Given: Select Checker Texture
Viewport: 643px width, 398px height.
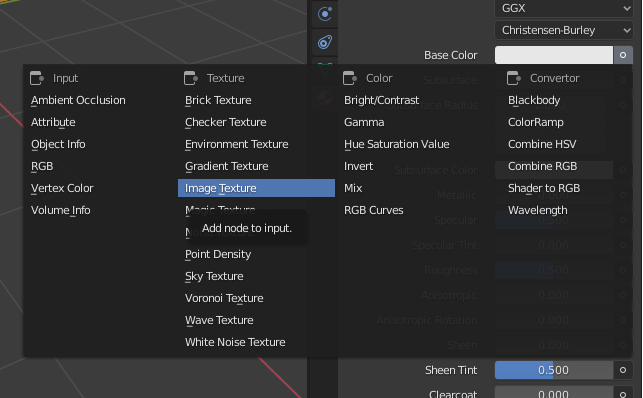Looking at the screenshot, I should [225, 122].
